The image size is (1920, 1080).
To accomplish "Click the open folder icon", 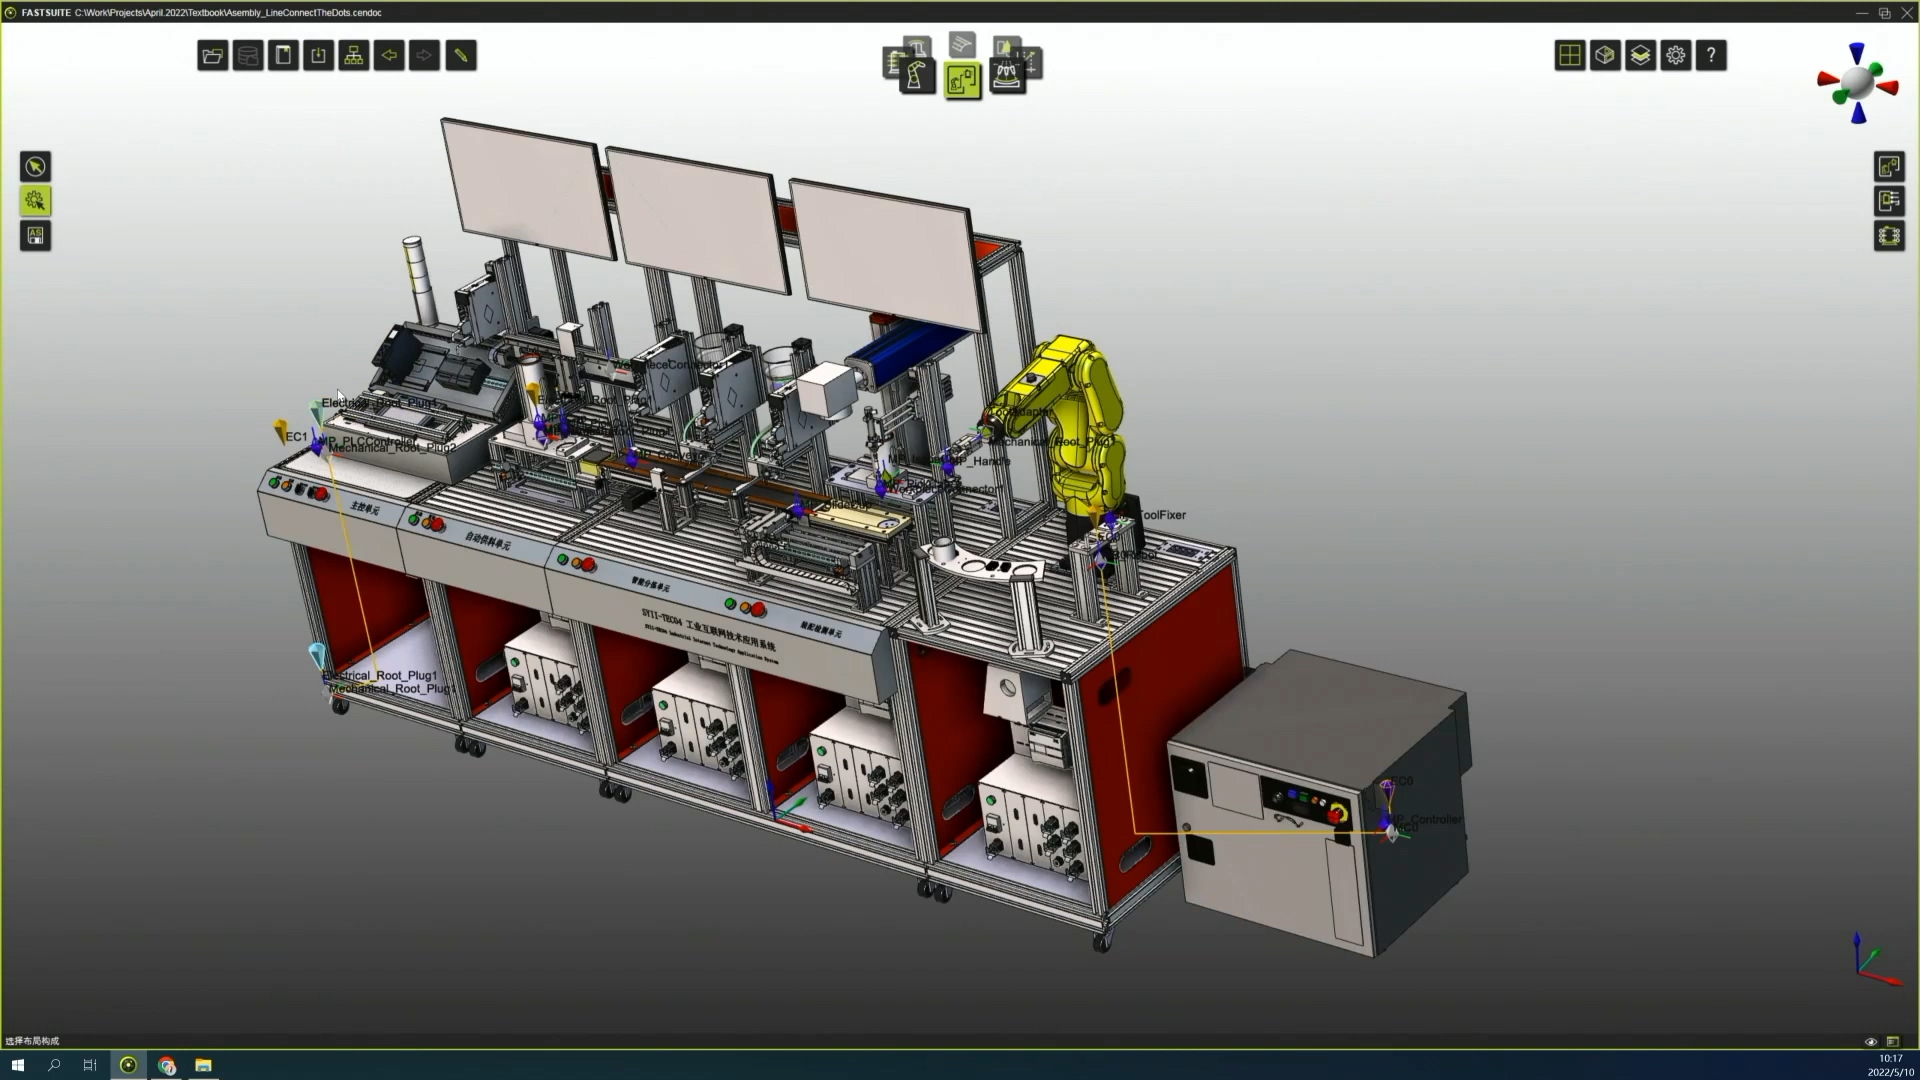I will (x=212, y=56).
